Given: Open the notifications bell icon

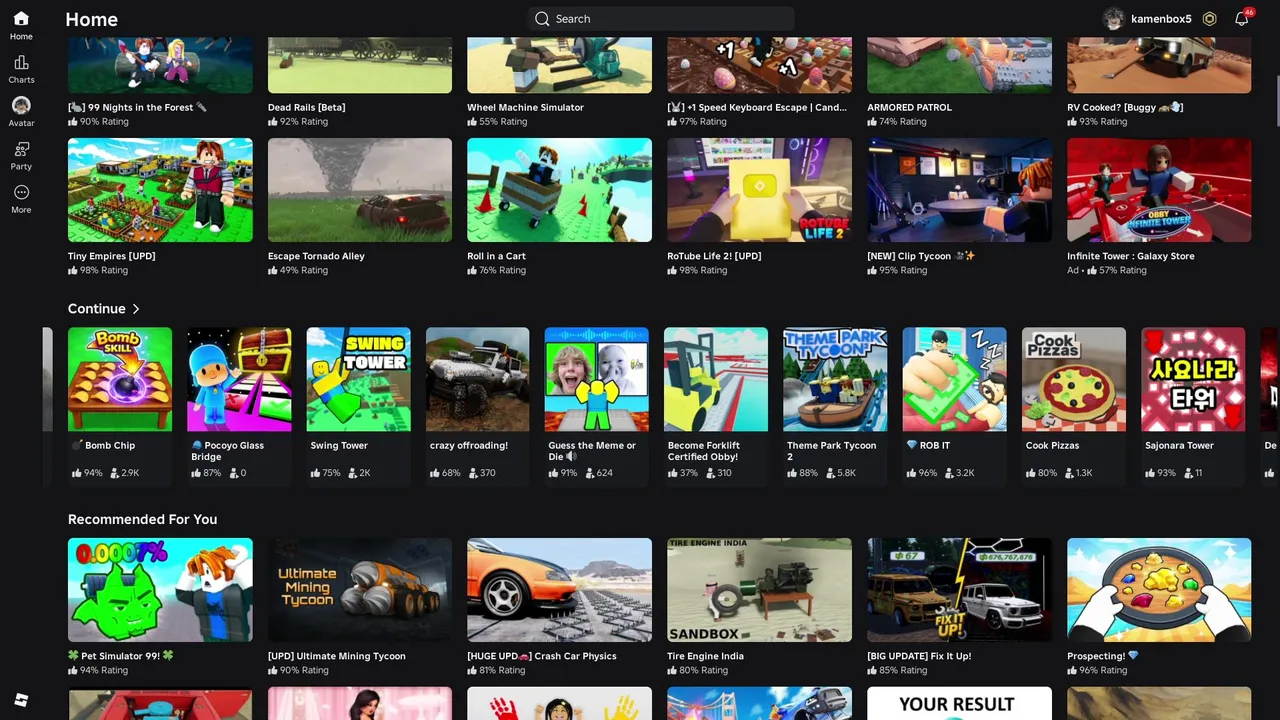Looking at the screenshot, I should (1242, 19).
